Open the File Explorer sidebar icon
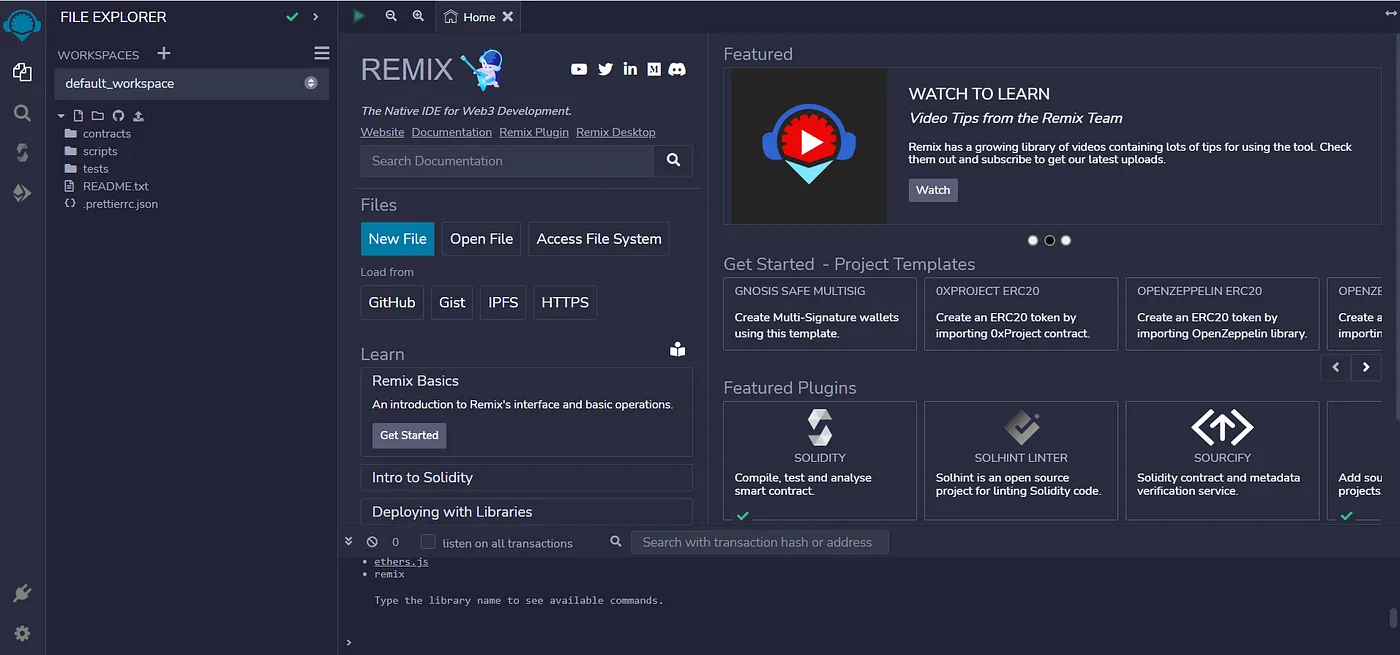1400x655 pixels. [22, 72]
